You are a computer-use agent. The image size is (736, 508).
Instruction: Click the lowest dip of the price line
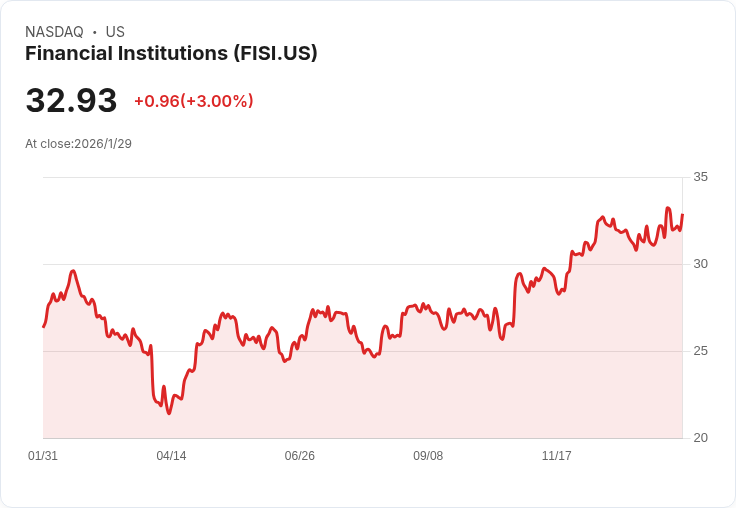(x=169, y=413)
